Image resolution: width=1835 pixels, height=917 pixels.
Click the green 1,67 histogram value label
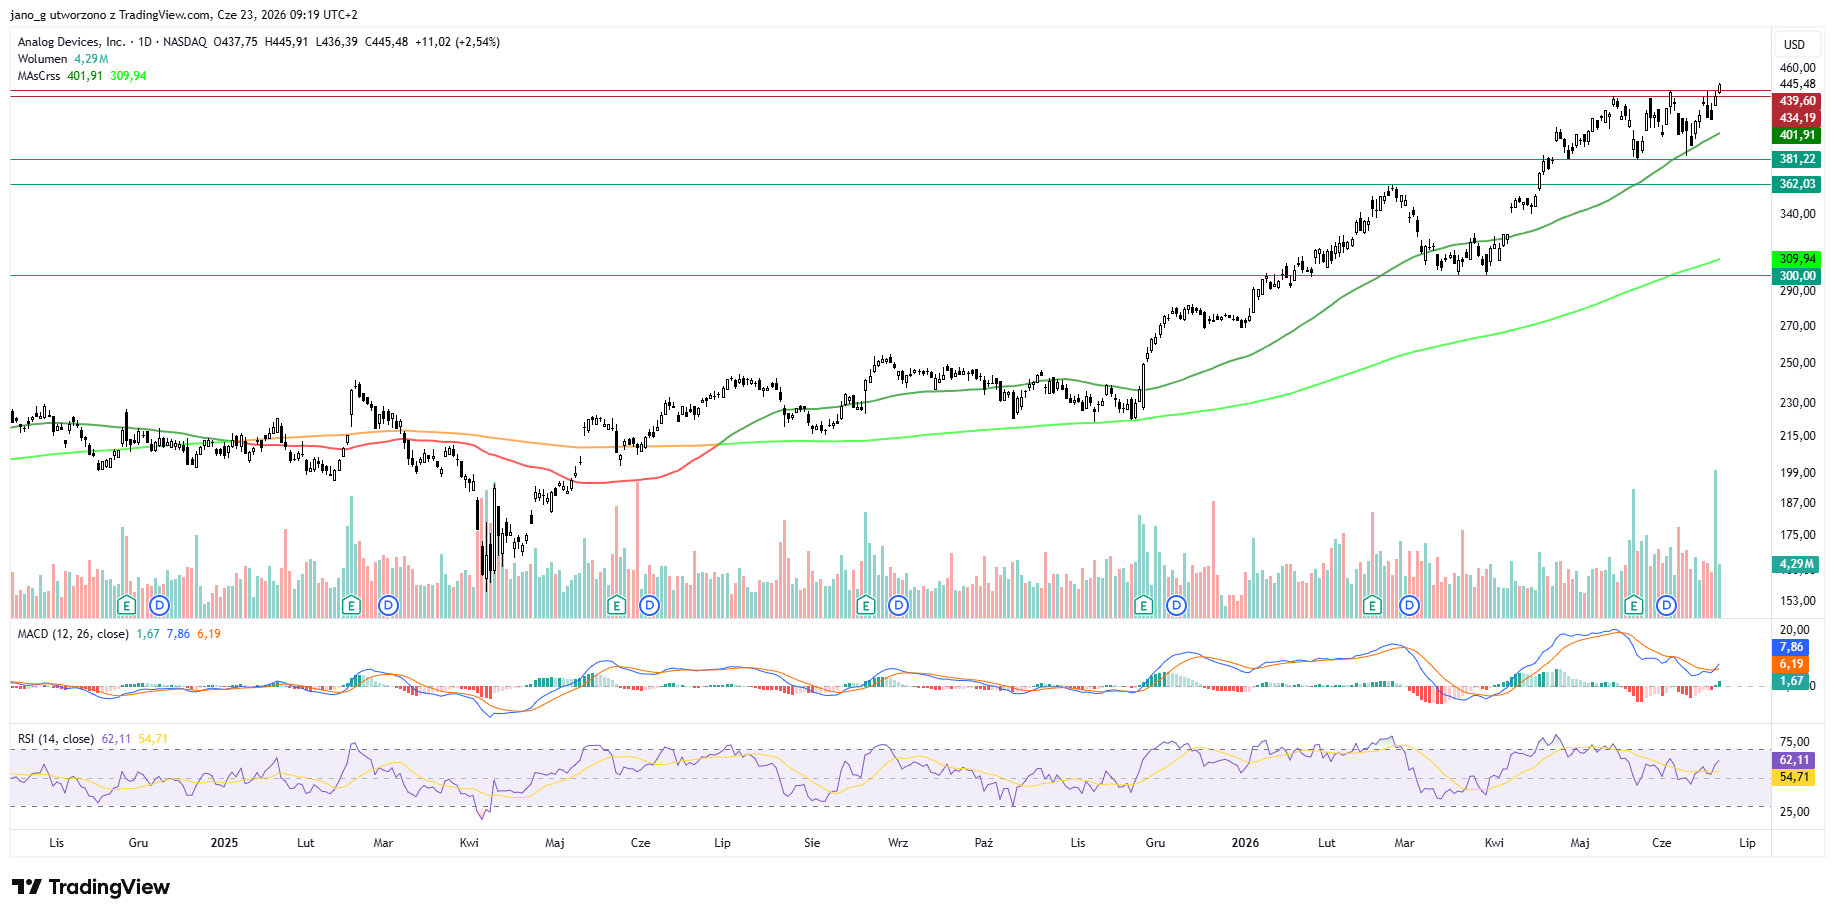[x=1791, y=681]
